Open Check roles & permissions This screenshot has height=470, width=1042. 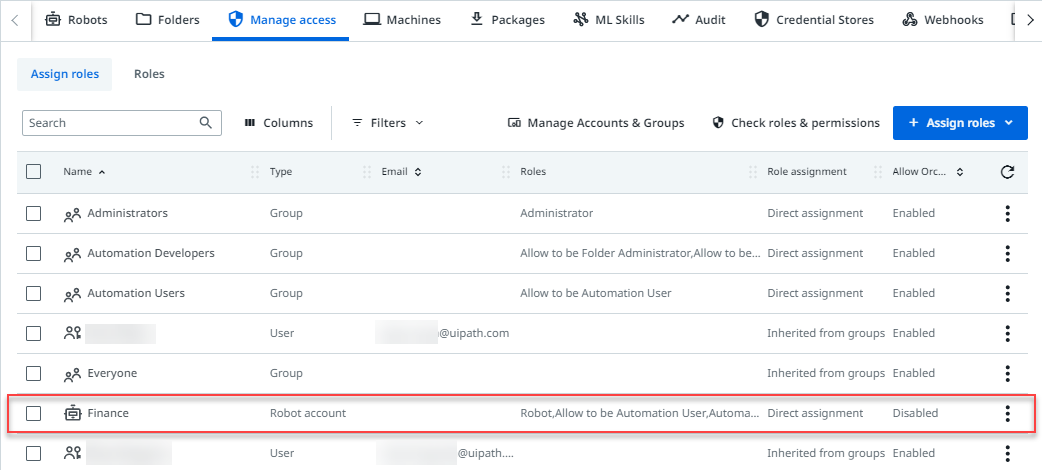click(x=795, y=123)
